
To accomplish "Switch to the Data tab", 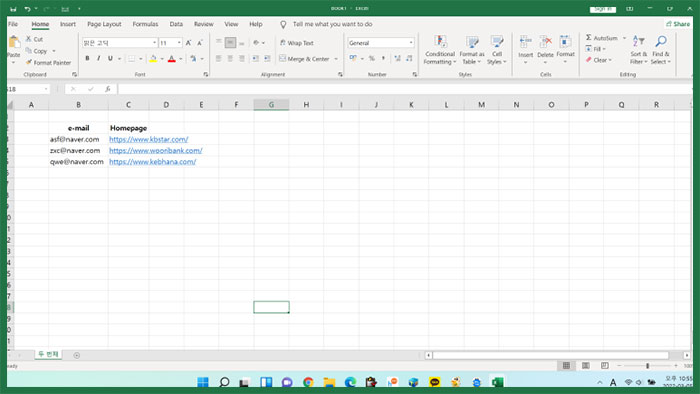I will tap(176, 24).
